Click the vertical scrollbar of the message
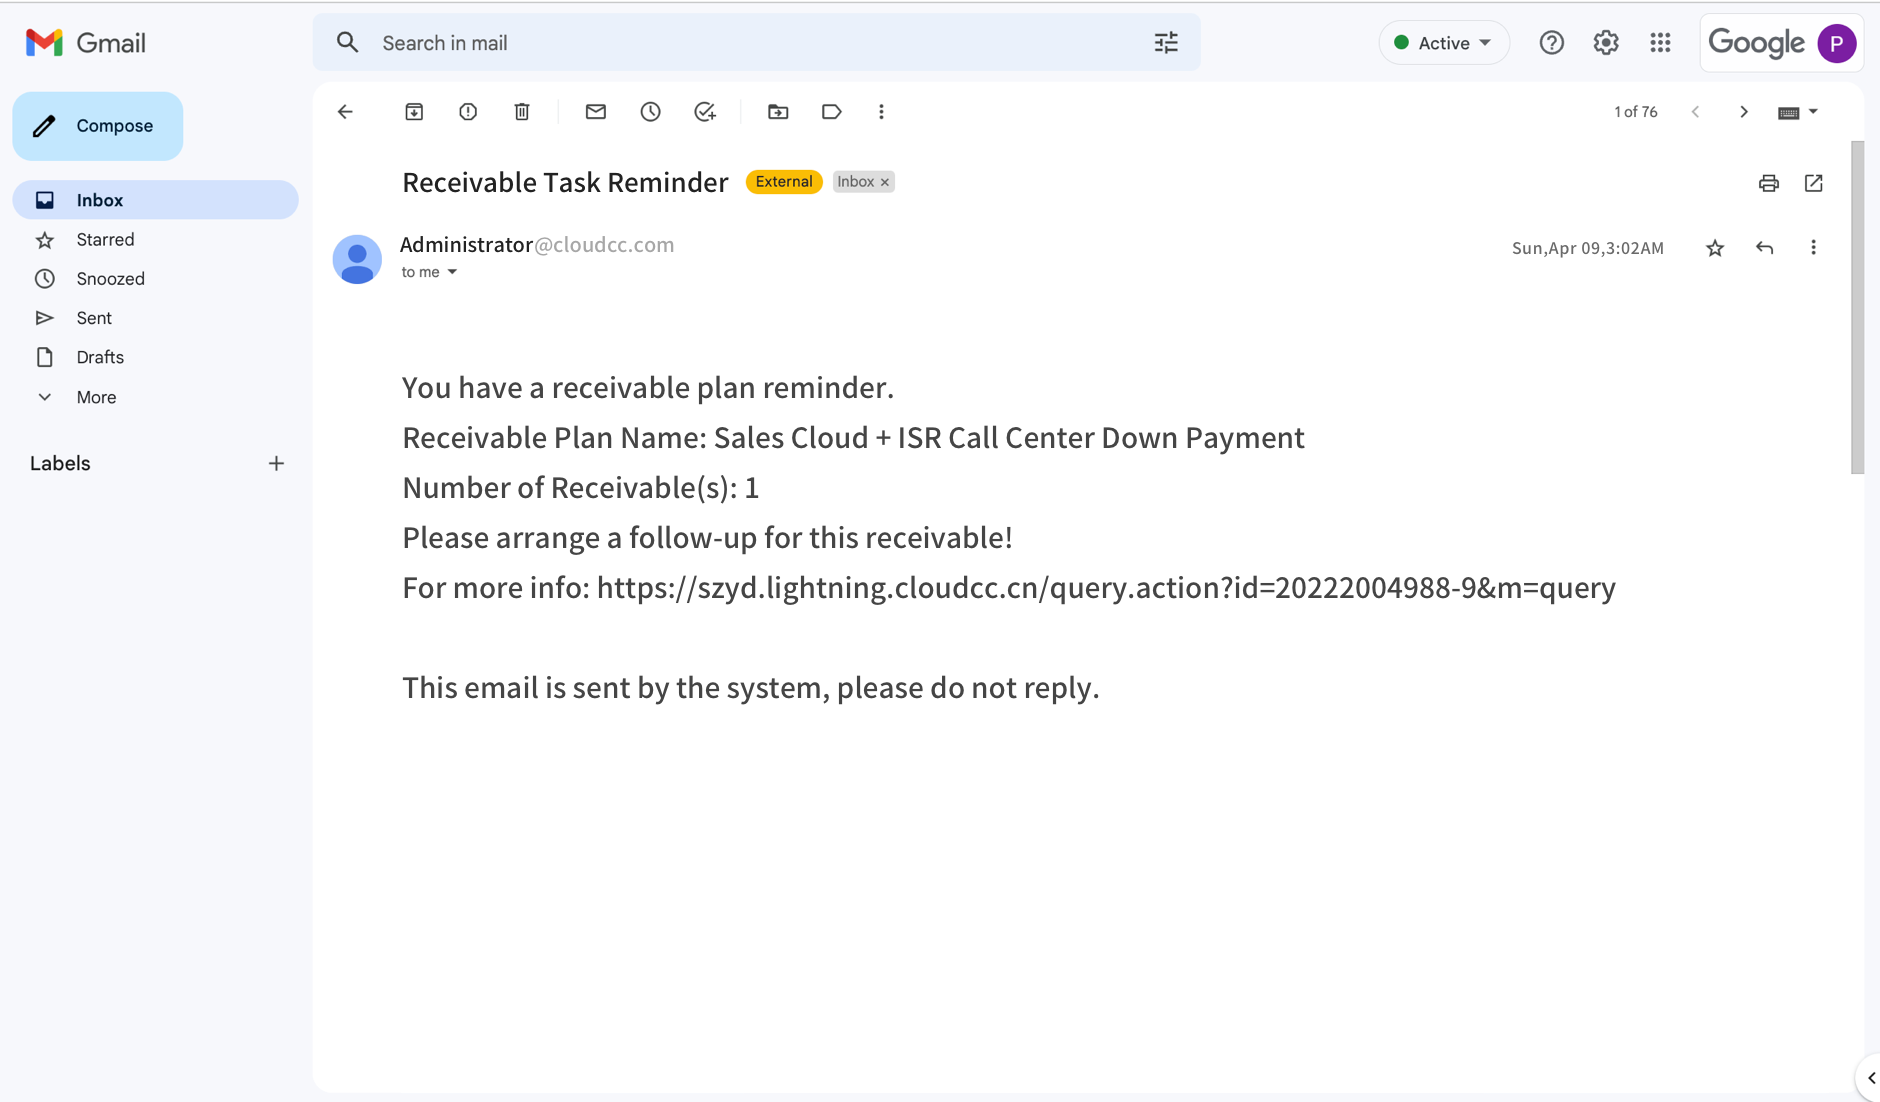This screenshot has height=1102, width=1880. coord(1857,308)
